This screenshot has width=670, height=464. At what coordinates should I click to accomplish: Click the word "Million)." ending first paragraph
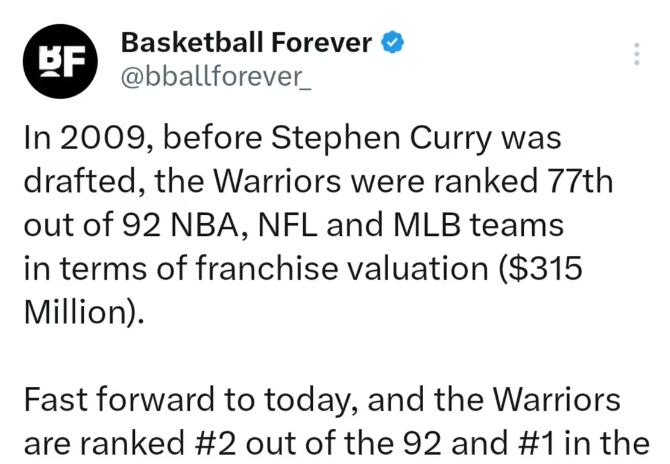click(84, 314)
